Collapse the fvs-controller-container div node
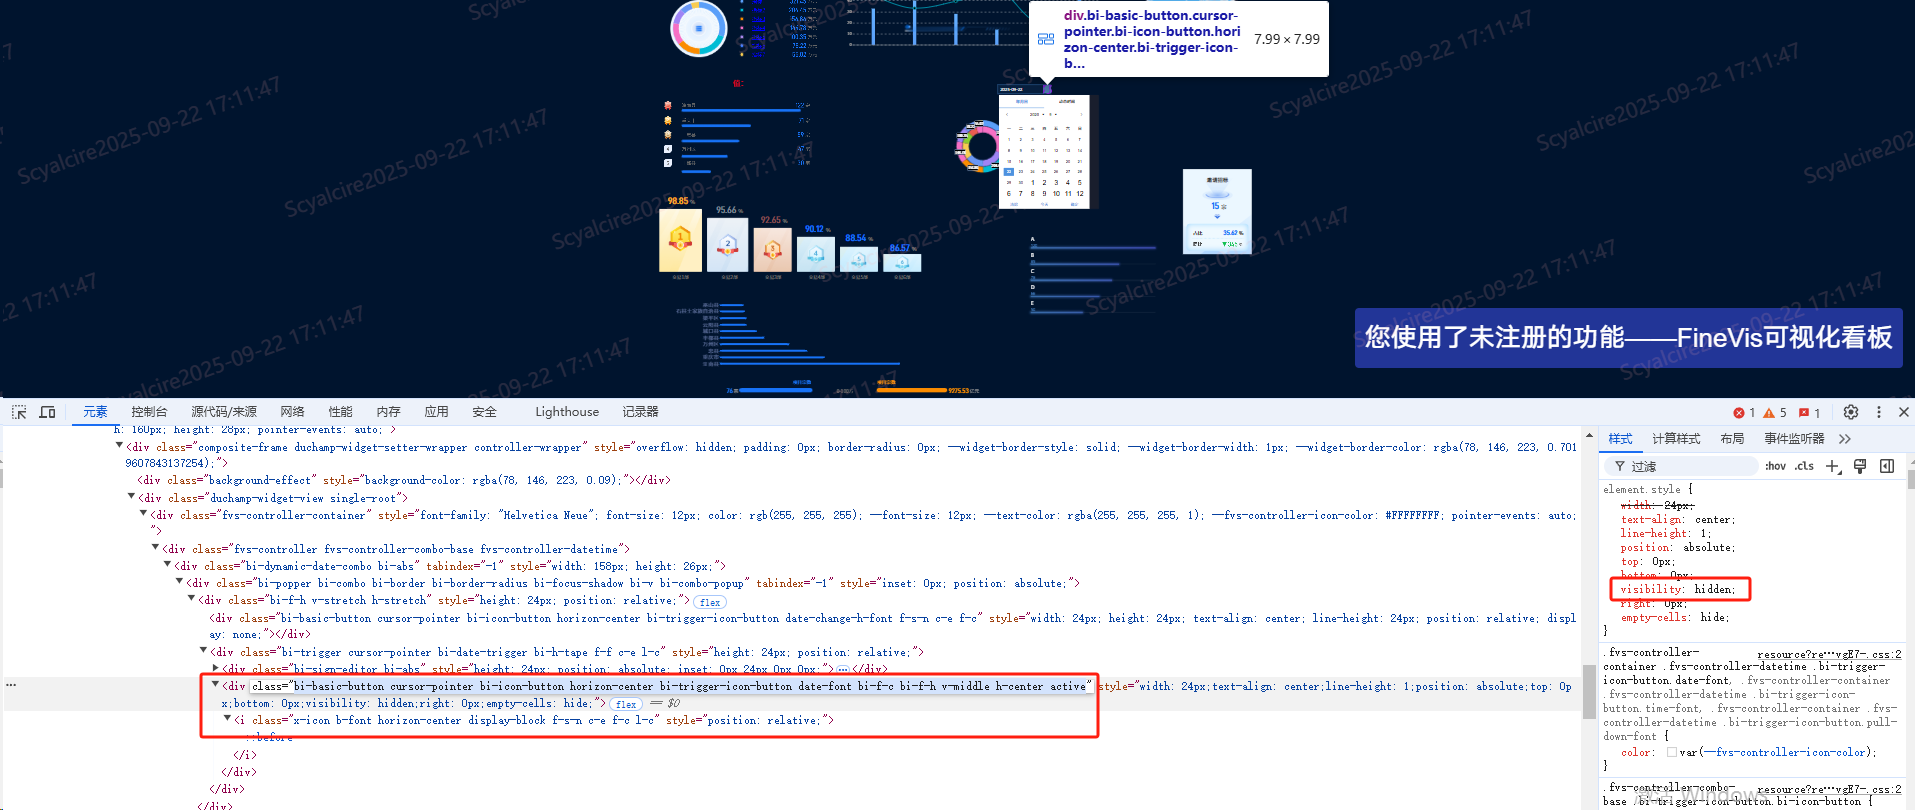Viewport: 1915px width, 810px height. [143, 514]
